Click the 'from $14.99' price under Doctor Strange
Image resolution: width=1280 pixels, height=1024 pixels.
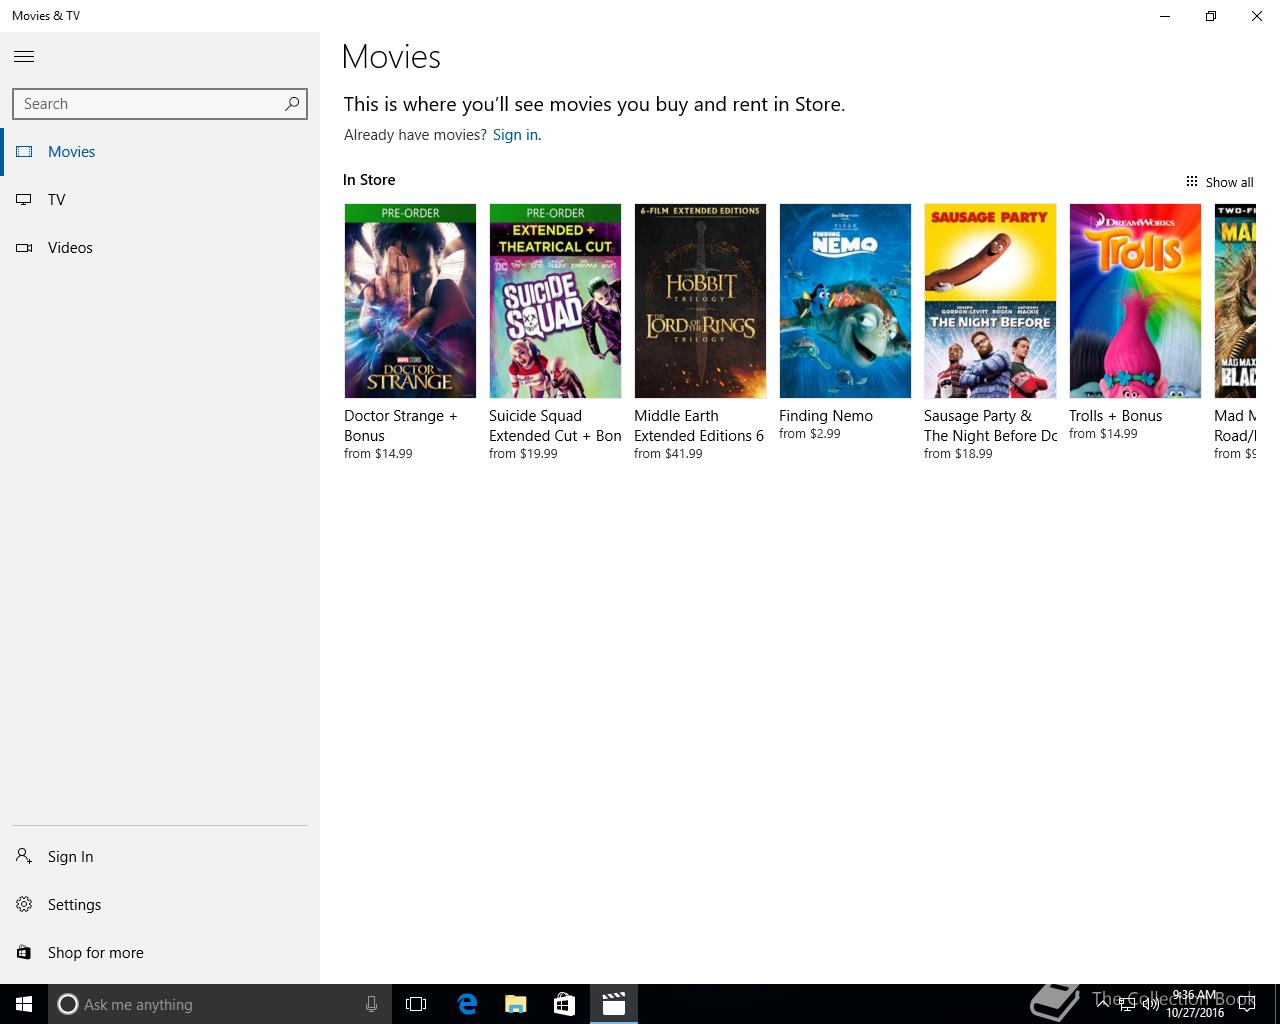pos(378,454)
